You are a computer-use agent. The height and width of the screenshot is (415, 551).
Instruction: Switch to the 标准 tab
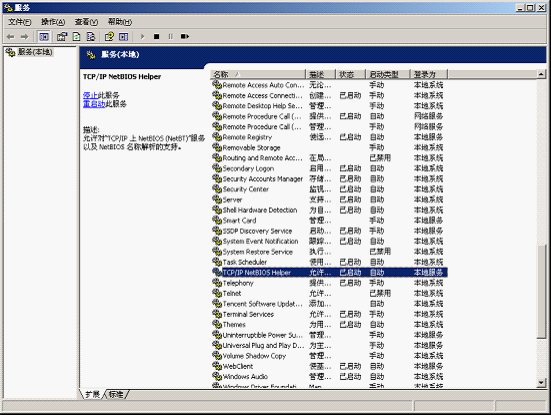pyautogui.click(x=116, y=395)
